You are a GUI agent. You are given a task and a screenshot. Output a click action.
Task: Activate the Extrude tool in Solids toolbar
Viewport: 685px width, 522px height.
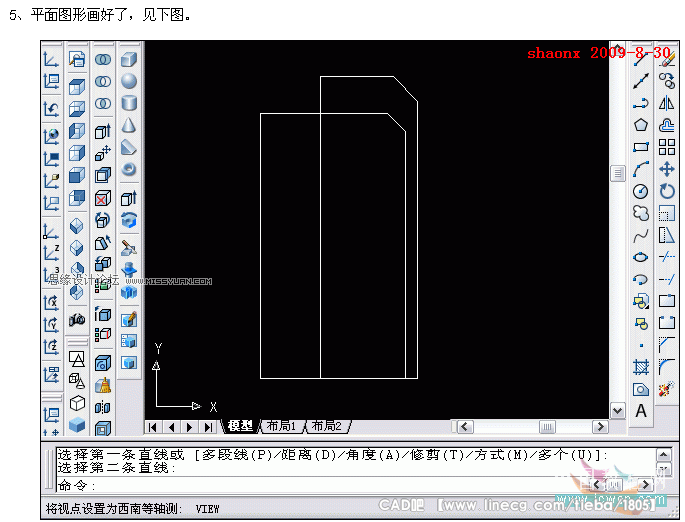[128, 199]
